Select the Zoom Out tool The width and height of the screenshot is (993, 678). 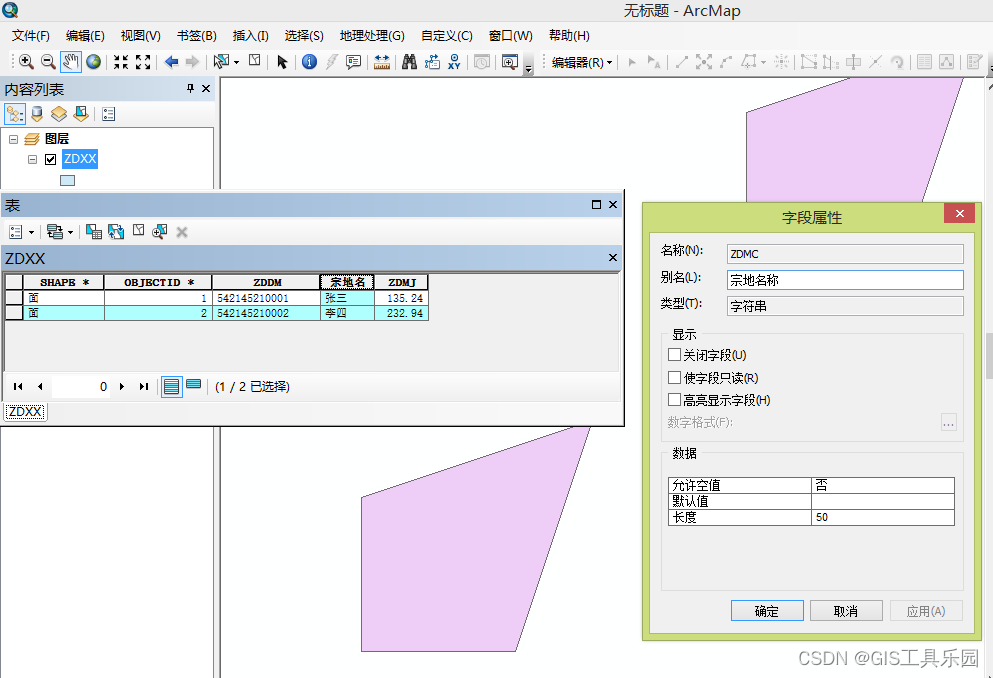[x=48, y=61]
